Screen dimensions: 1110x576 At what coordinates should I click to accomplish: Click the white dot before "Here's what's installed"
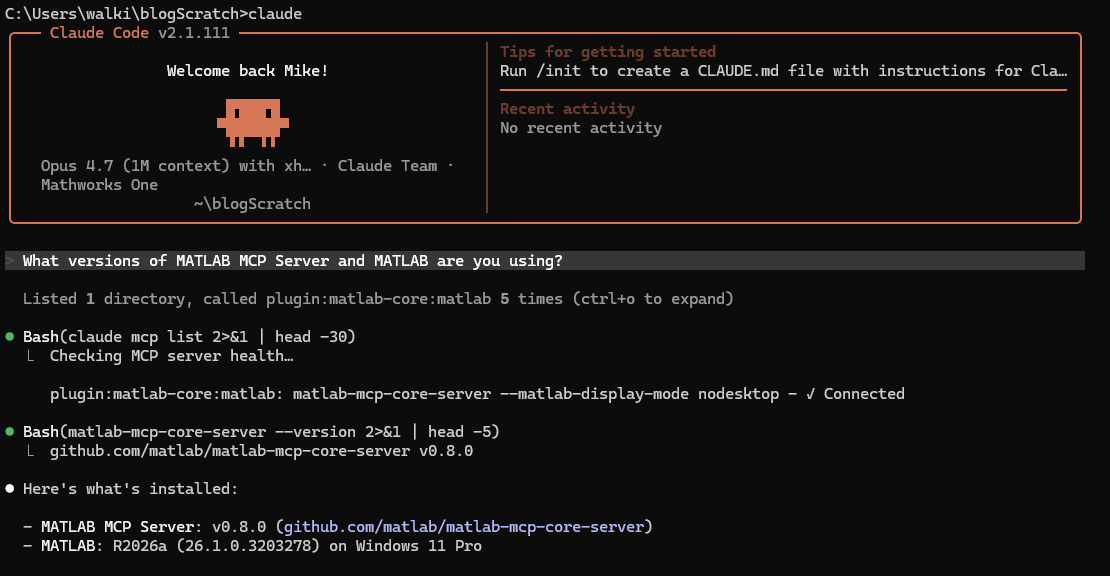10,489
